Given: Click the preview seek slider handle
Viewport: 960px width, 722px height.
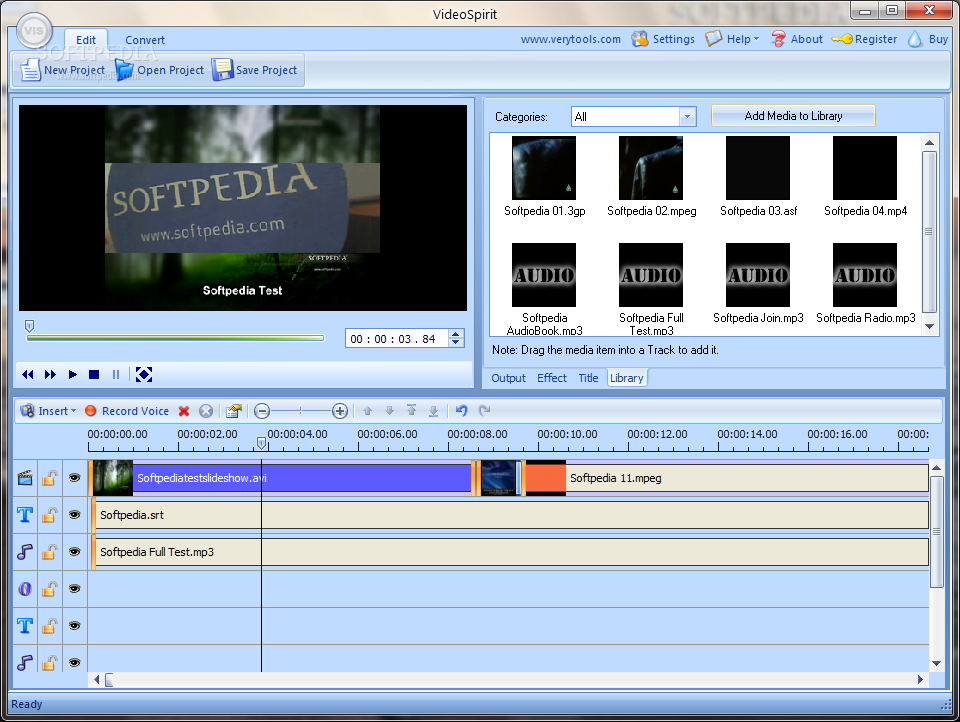Looking at the screenshot, I should point(29,326).
